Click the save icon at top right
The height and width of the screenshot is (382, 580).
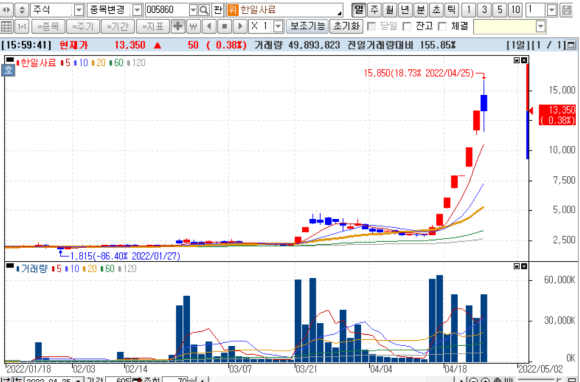pyautogui.click(x=566, y=10)
